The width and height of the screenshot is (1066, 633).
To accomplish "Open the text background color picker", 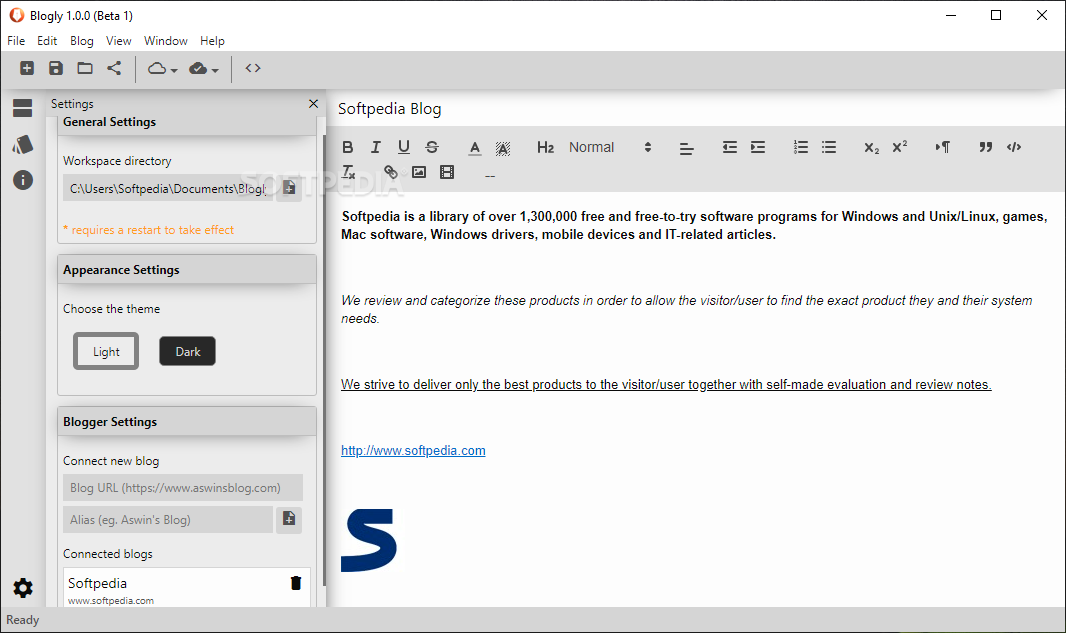I will (502, 148).
